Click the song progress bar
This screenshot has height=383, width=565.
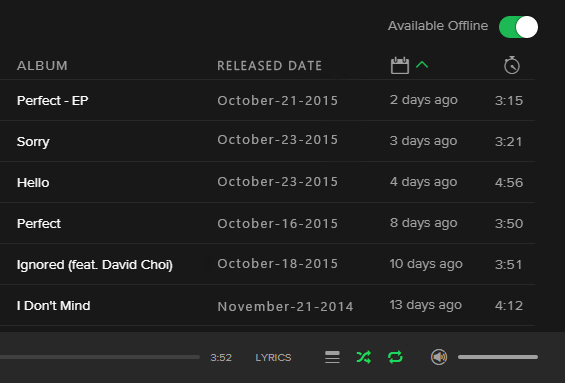pos(100,357)
